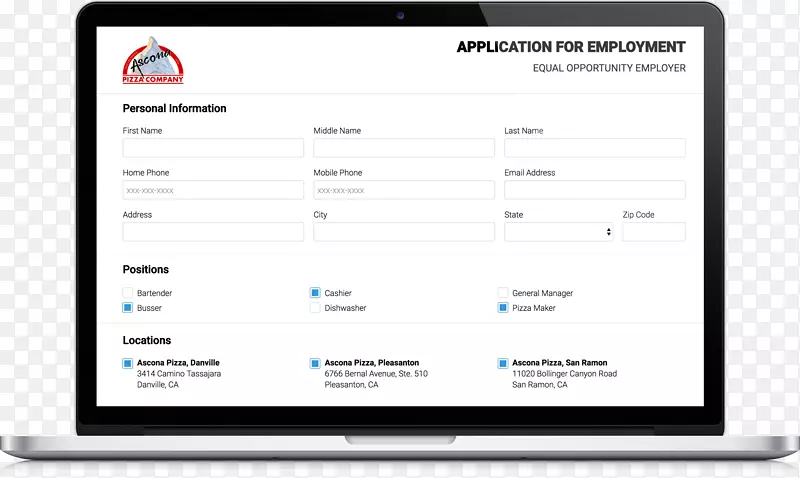Check the Bartender position box
800x478 pixels.
[x=128, y=293]
